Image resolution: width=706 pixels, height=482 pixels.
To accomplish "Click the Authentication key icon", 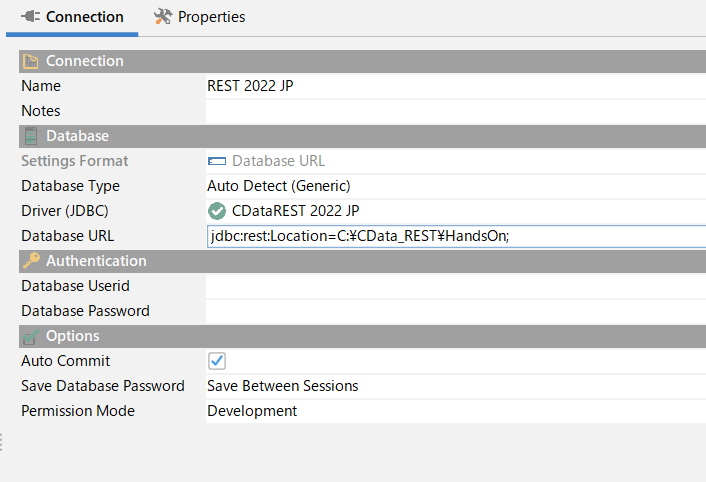I will click(31, 261).
